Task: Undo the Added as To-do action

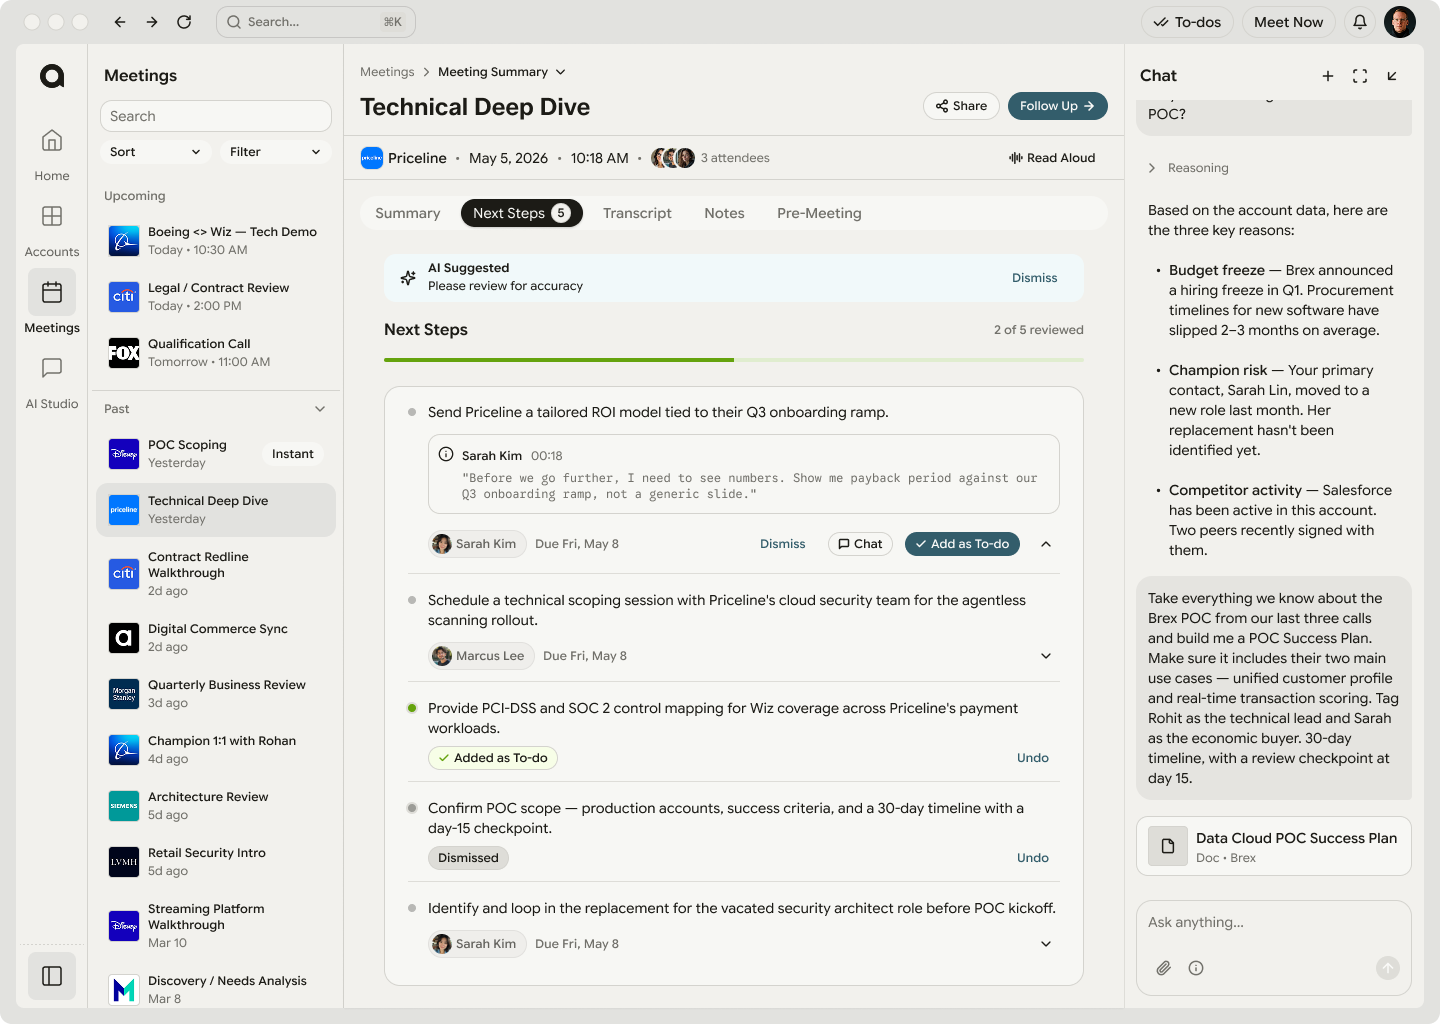Action: tap(1032, 758)
